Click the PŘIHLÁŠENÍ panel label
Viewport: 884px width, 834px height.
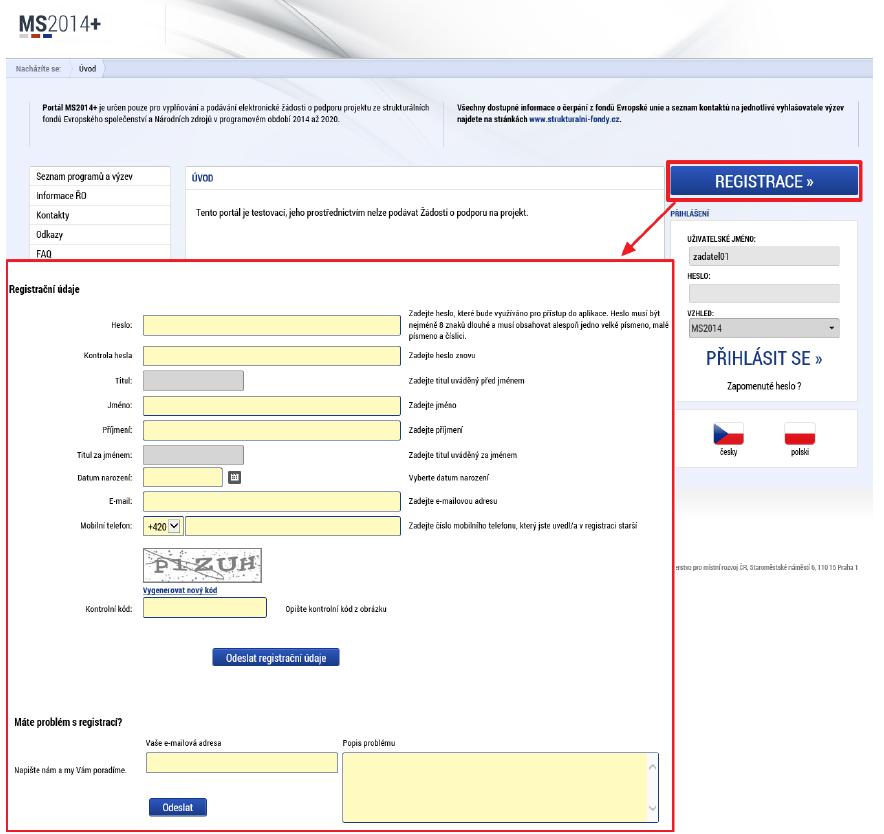click(690, 214)
